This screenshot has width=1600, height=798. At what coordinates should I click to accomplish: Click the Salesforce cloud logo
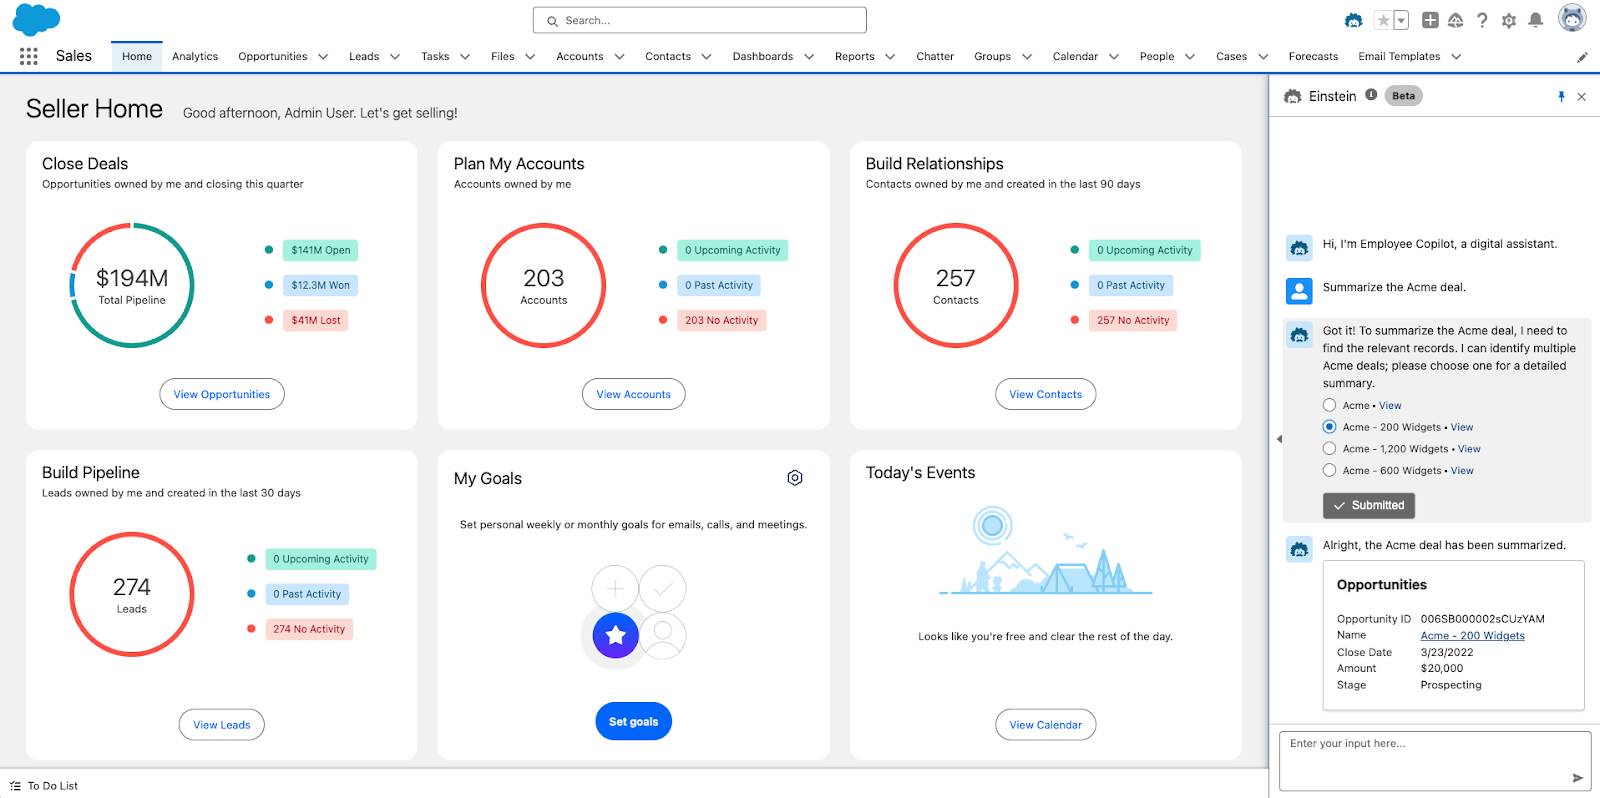click(36, 19)
